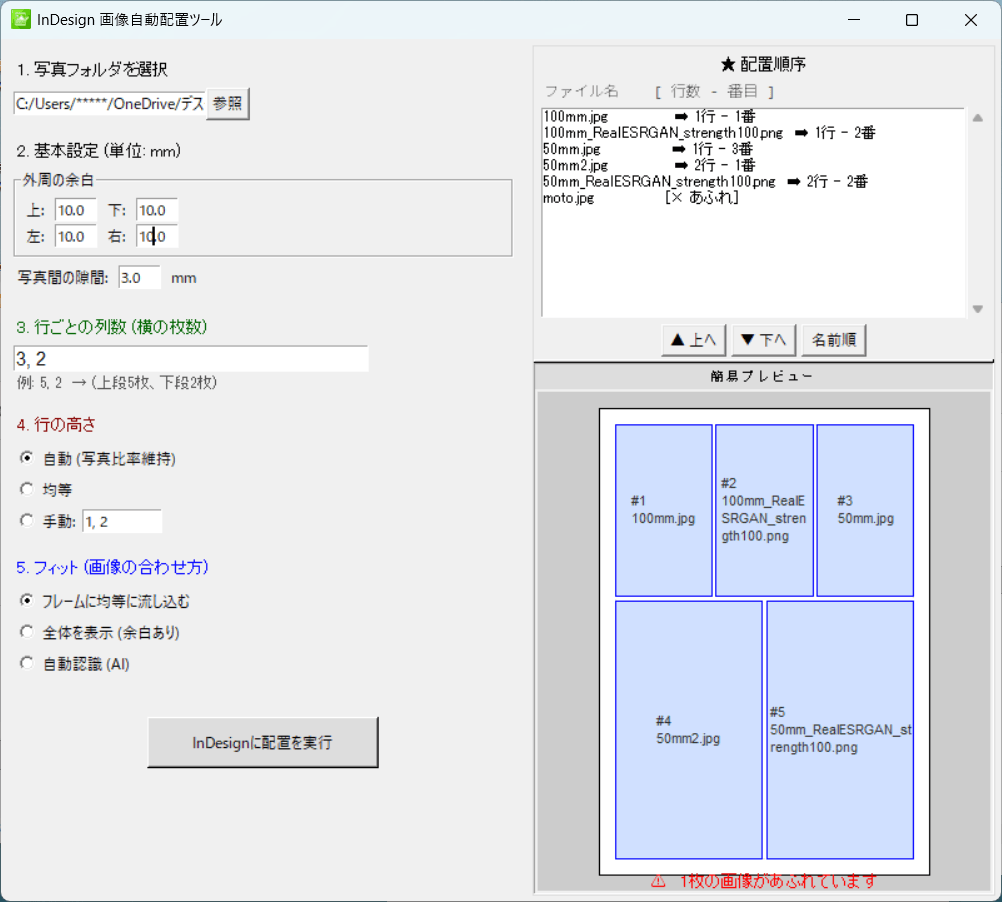Click the ▼下へ move down button
This screenshot has width=1002, height=902.
(763, 340)
